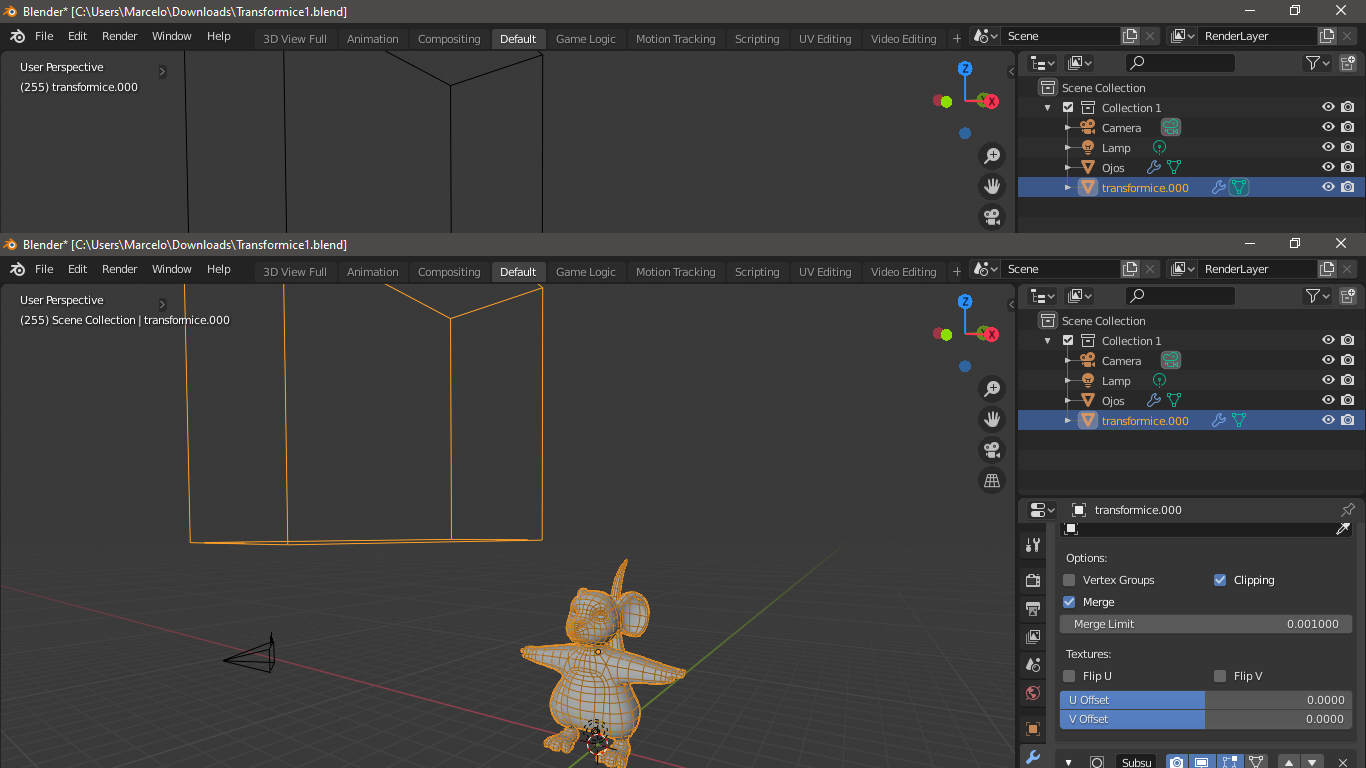Click transformice.000 modifier wrench in front outliner
The height and width of the screenshot is (768, 1366).
tap(1219, 420)
